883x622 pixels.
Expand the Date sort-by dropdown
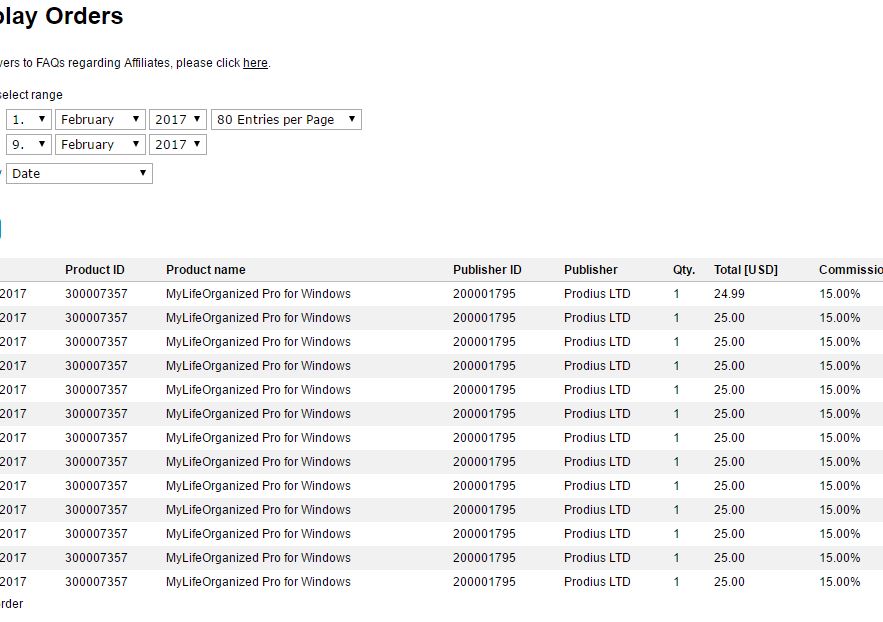click(79, 174)
